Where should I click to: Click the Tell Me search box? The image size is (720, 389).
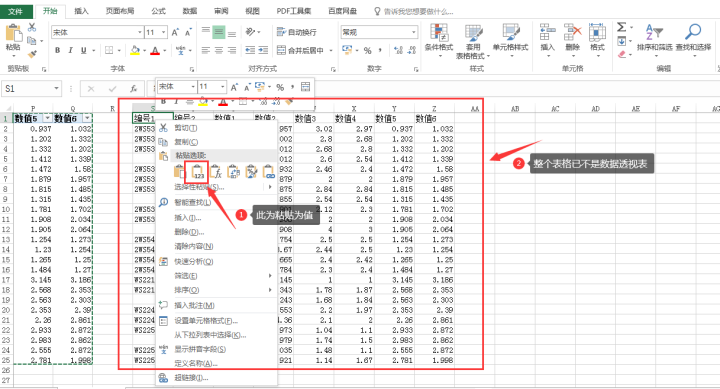coord(414,11)
